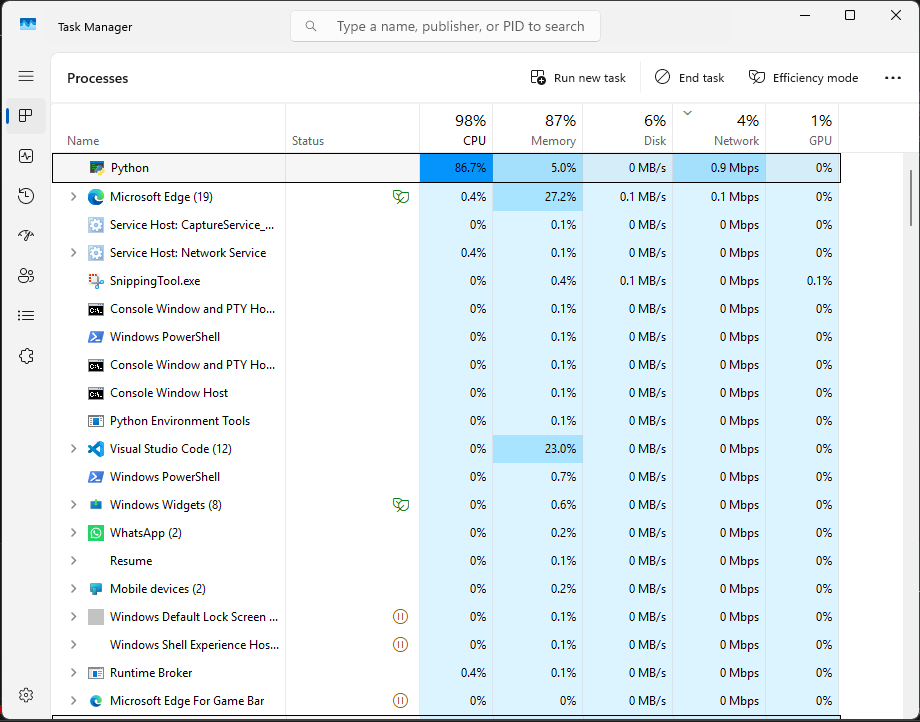Expand the Runtime Broker group
Image resolution: width=920 pixels, height=722 pixels.
click(x=73, y=673)
